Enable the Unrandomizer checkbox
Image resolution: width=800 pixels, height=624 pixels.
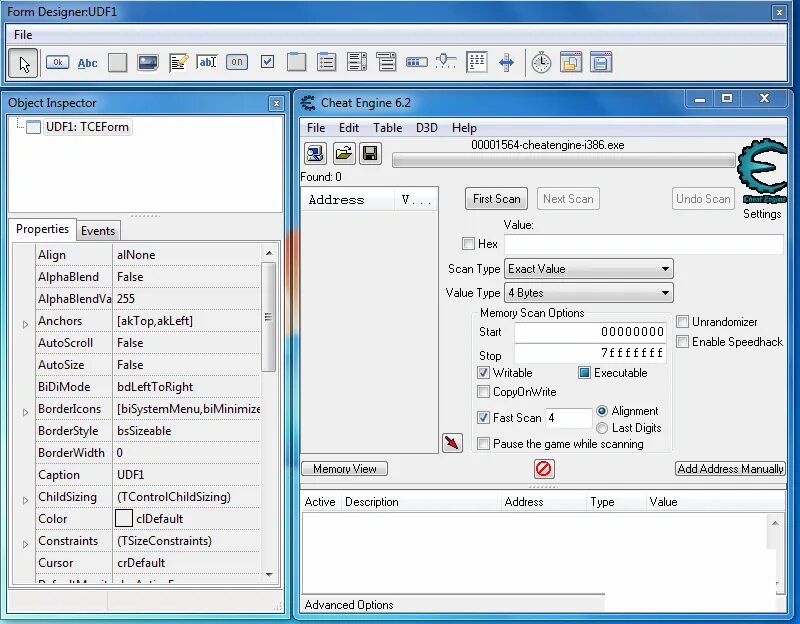tap(682, 321)
